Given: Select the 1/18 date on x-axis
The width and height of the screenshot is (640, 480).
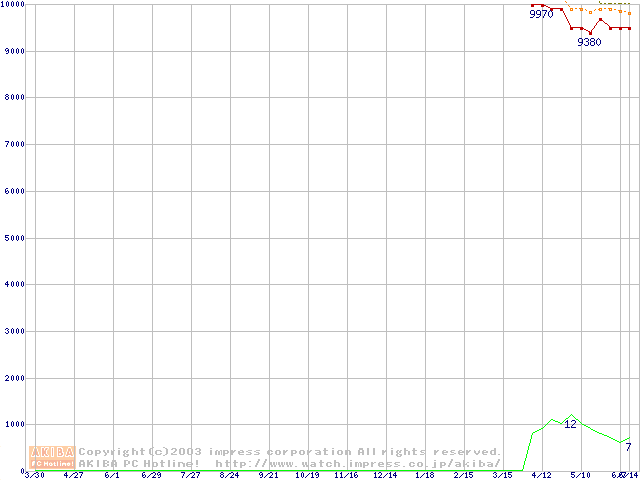Looking at the screenshot, I should (424, 476).
